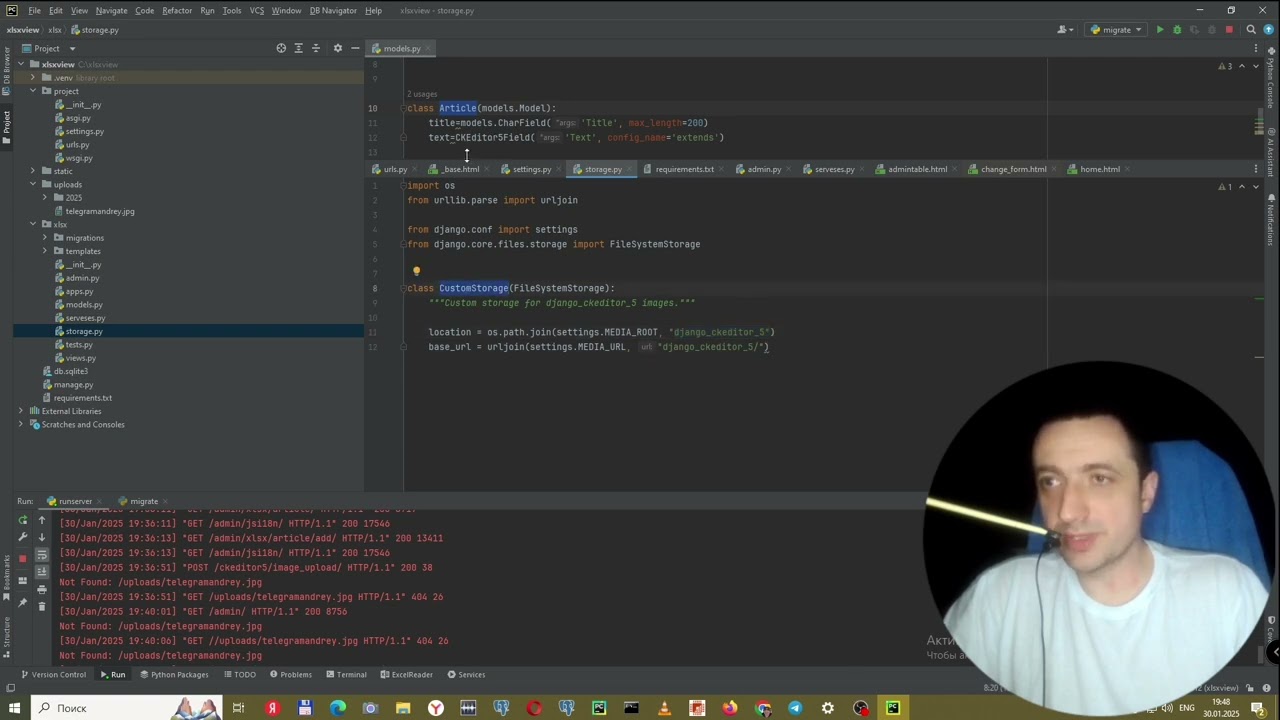The width and height of the screenshot is (1280, 720).
Task: Start debugging with the green bug icon
Action: 1177,30
